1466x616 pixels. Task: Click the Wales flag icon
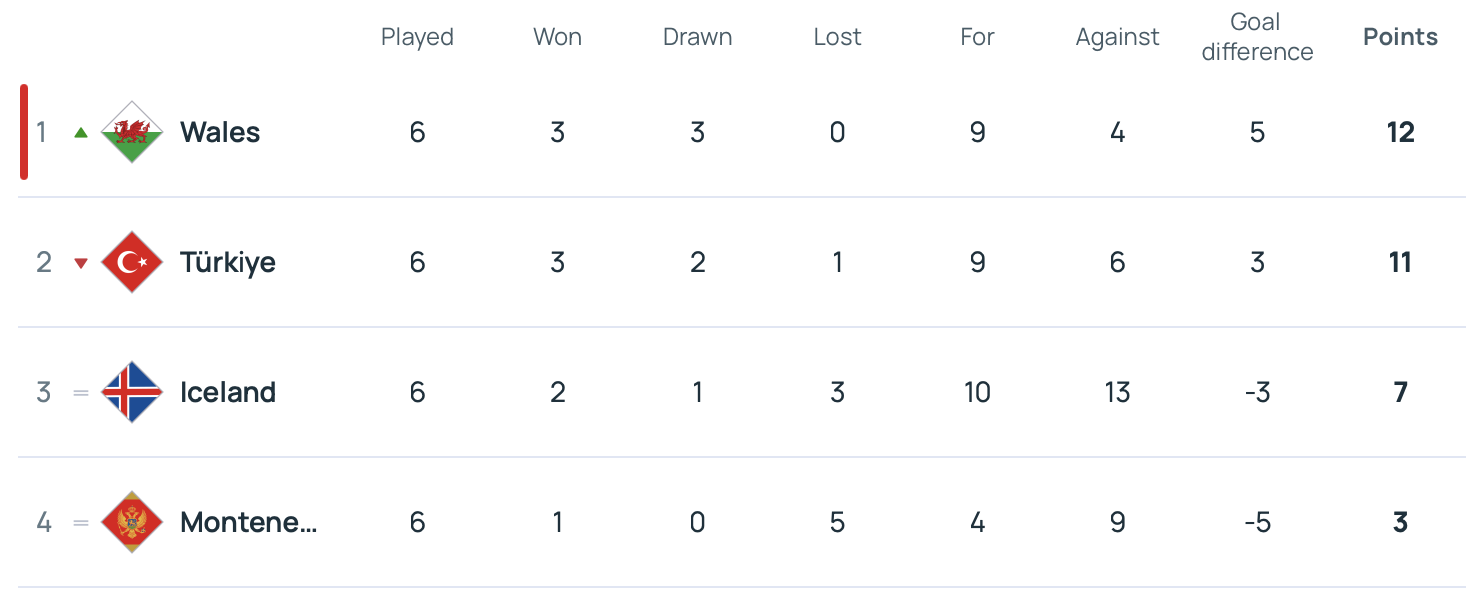tap(132, 132)
